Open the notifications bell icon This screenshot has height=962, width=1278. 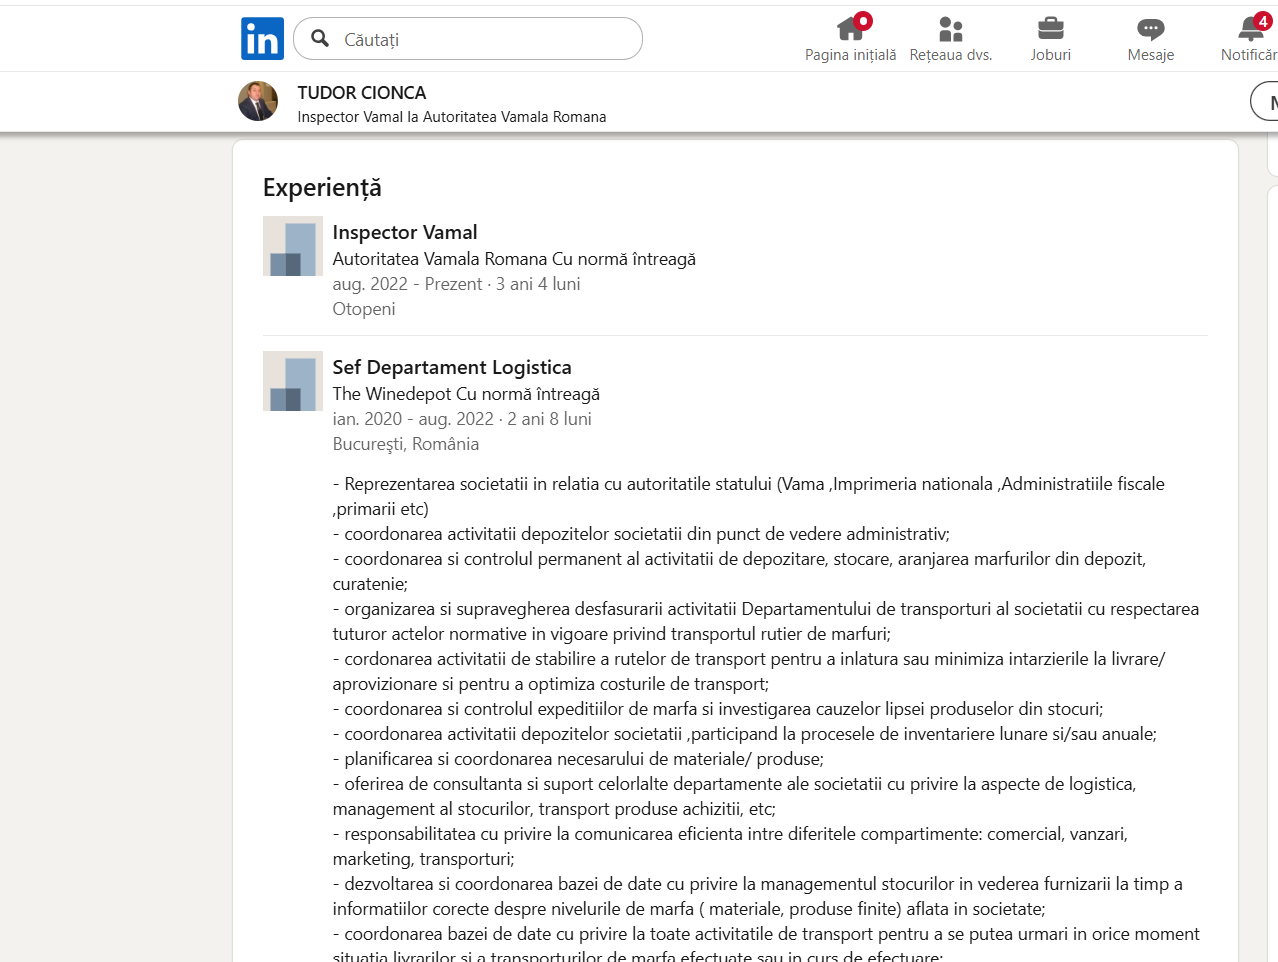[x=1249, y=30]
